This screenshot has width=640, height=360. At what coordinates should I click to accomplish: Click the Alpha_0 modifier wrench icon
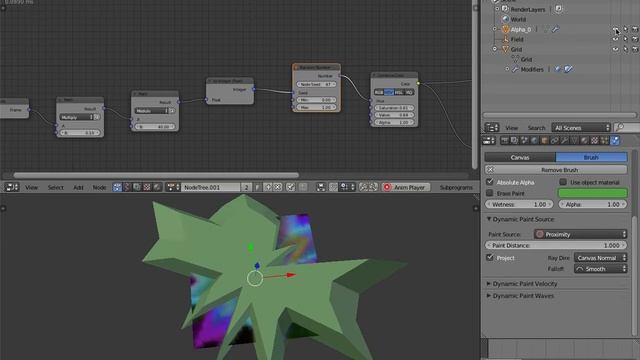coord(556,29)
